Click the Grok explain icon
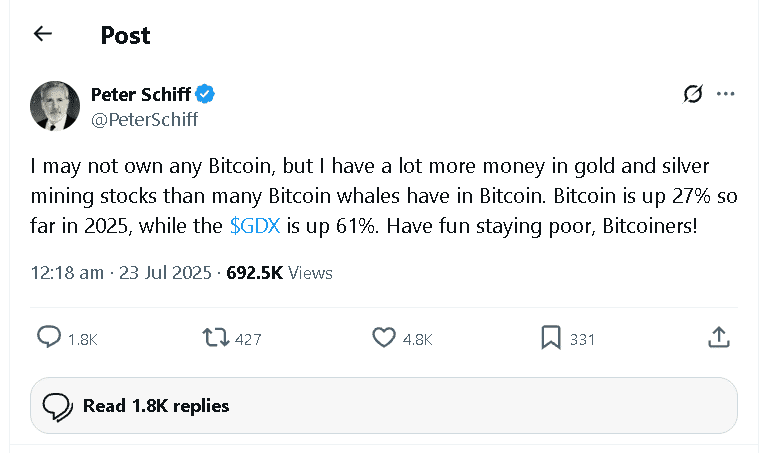Screen dimensions: 767x453 click(x=692, y=94)
